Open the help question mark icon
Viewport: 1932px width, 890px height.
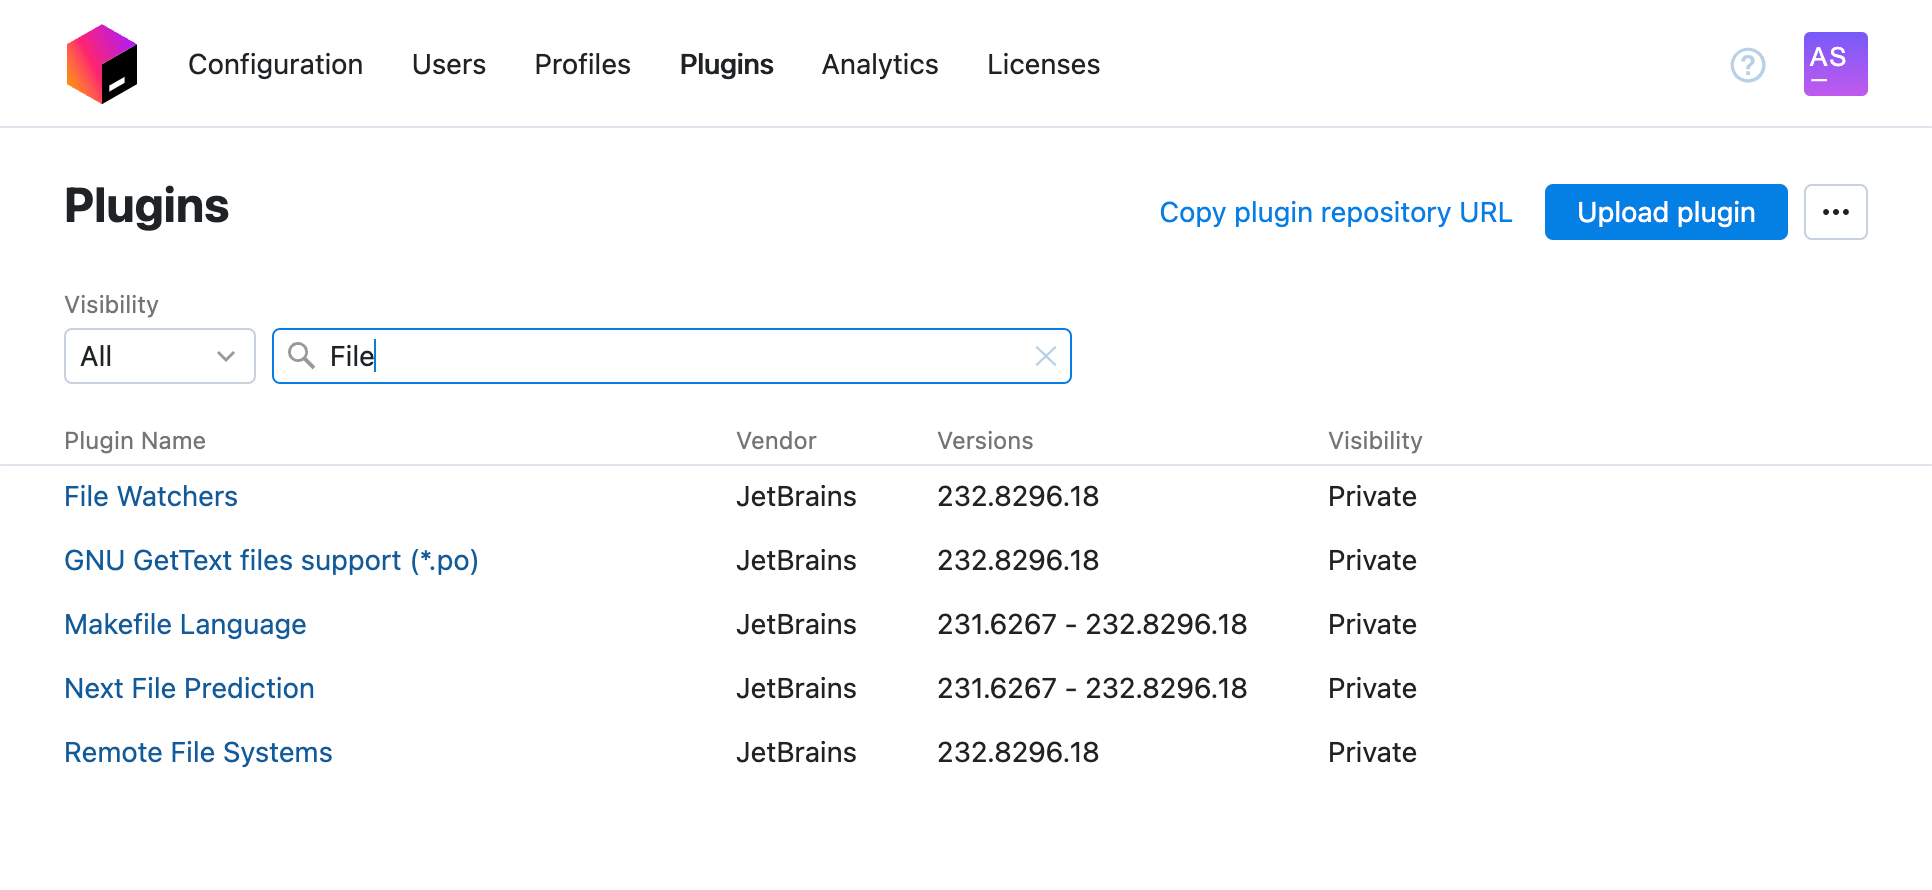pyautogui.click(x=1748, y=65)
